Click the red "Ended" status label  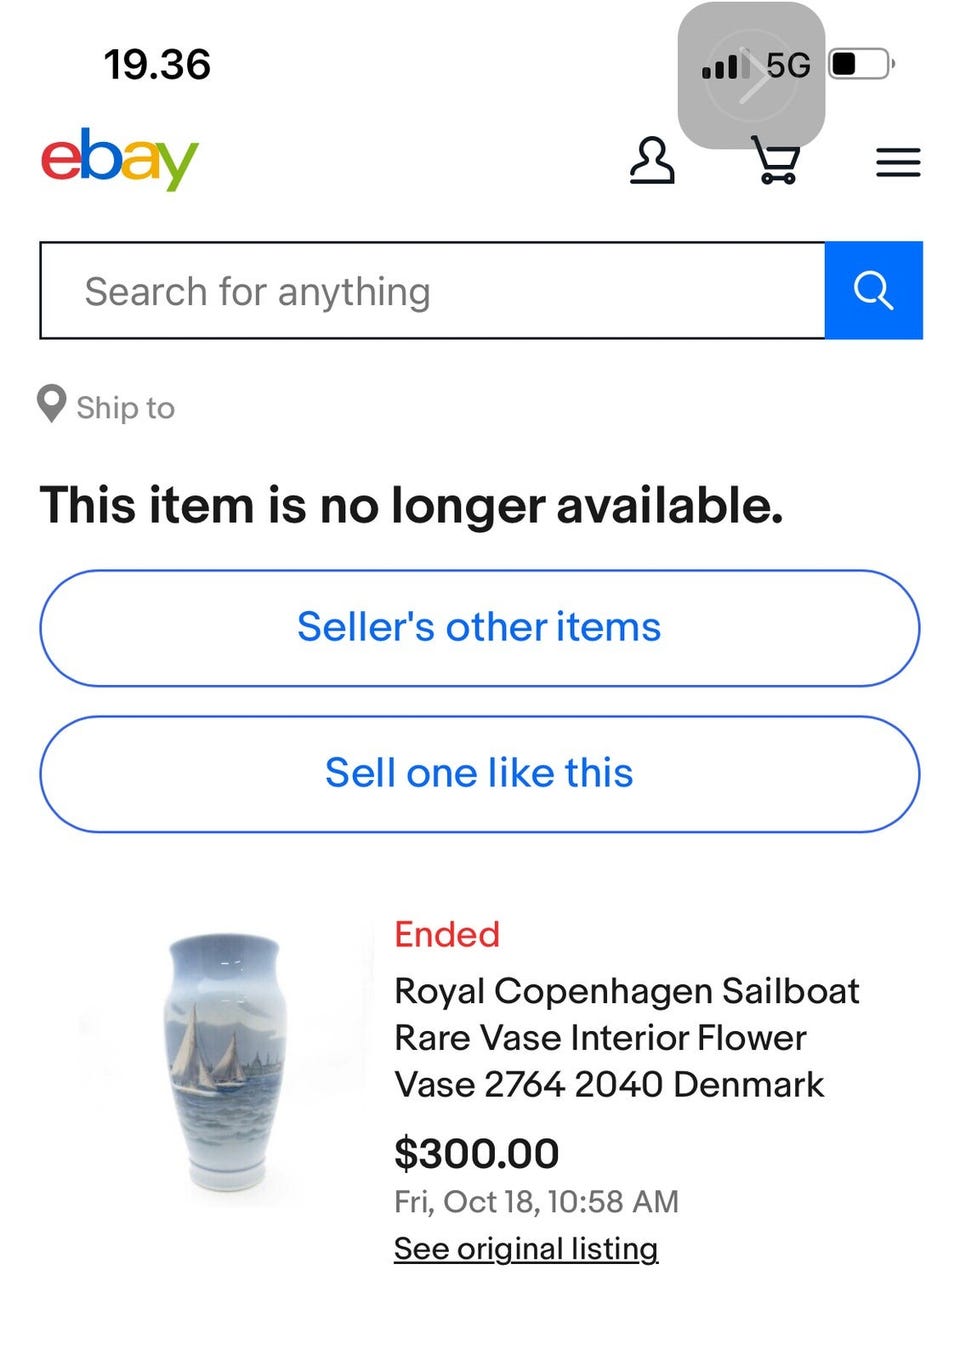tap(446, 934)
